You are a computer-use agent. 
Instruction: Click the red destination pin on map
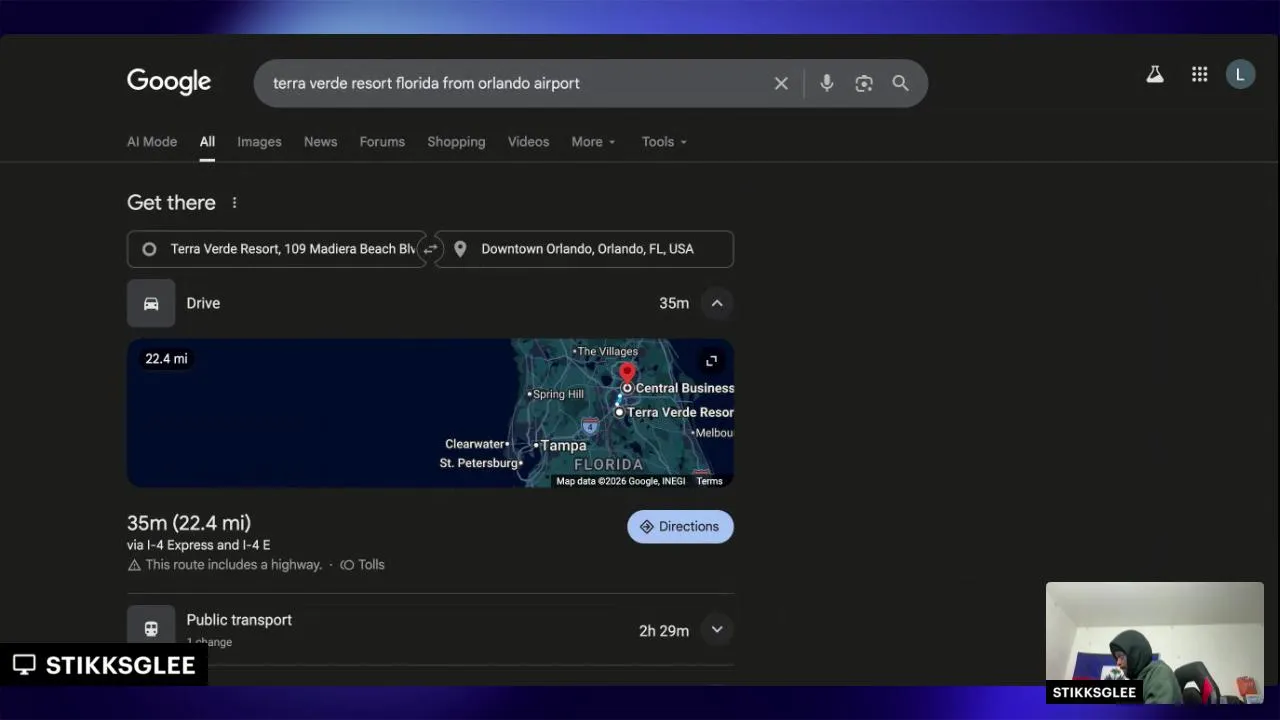pyautogui.click(x=627, y=376)
